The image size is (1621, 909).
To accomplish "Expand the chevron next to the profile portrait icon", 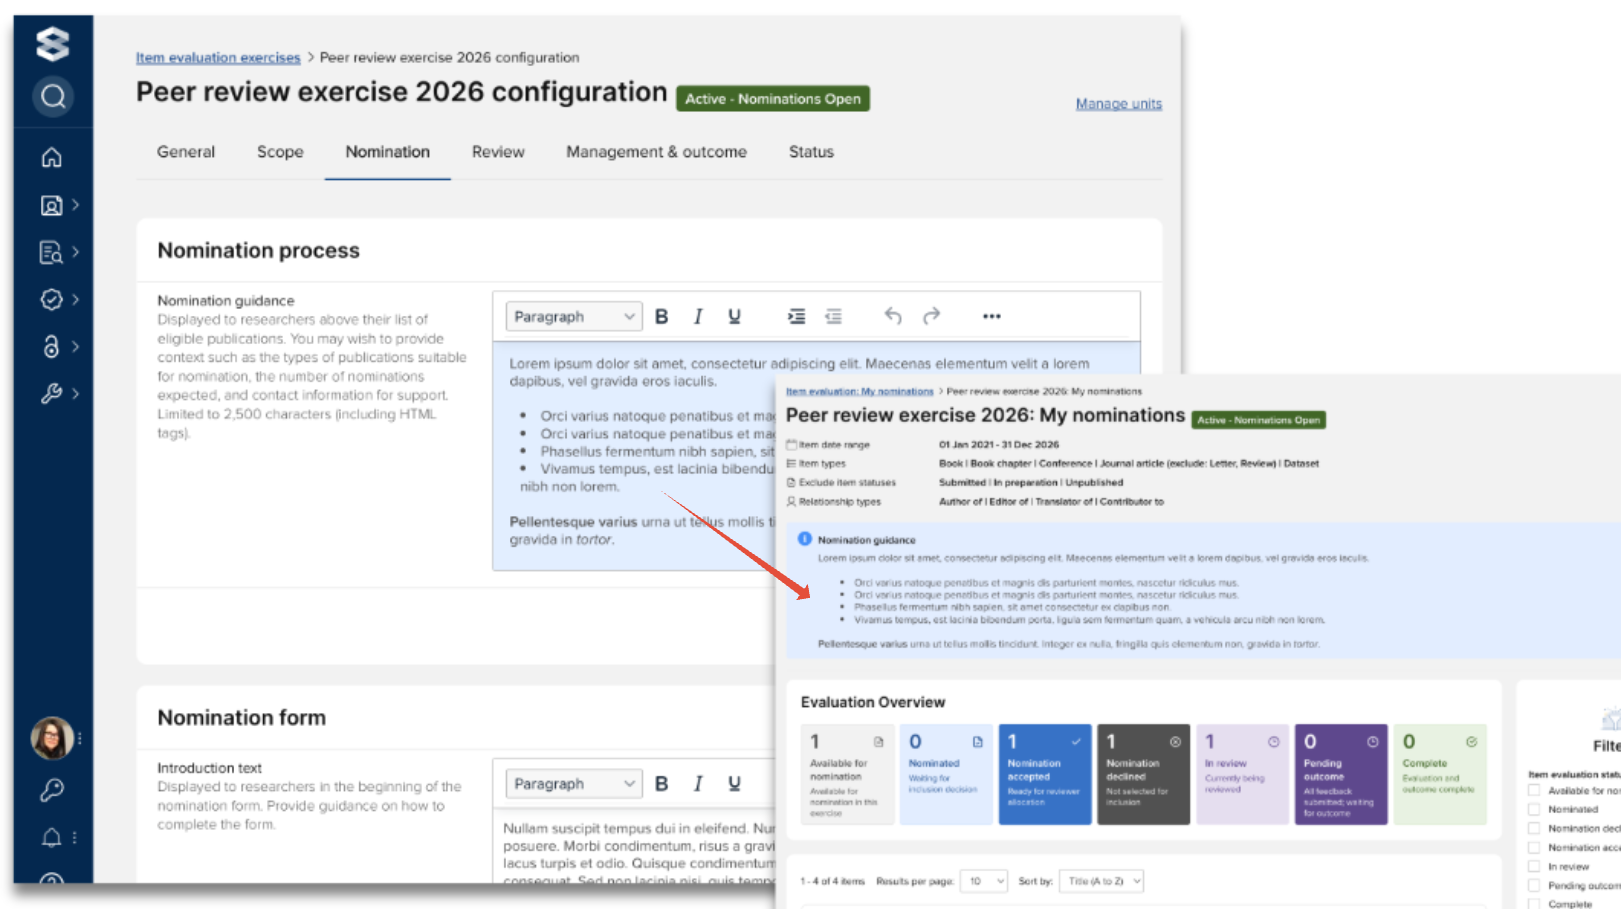I will (76, 205).
